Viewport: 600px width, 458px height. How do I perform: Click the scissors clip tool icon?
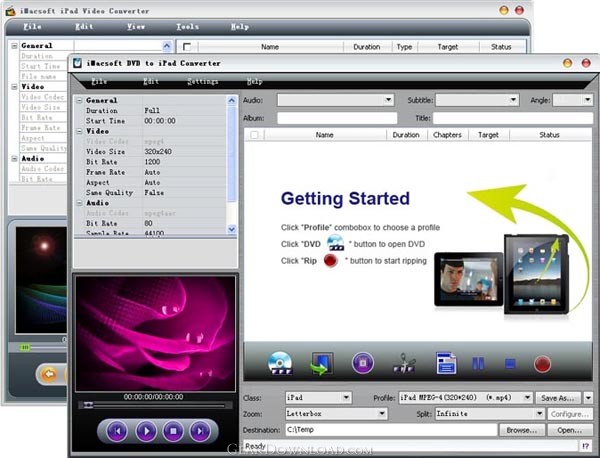pos(404,363)
